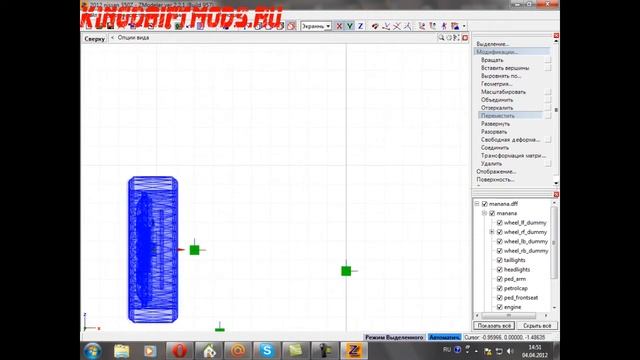
Task: Expand the Выровнять по submenu
Action: point(500,76)
